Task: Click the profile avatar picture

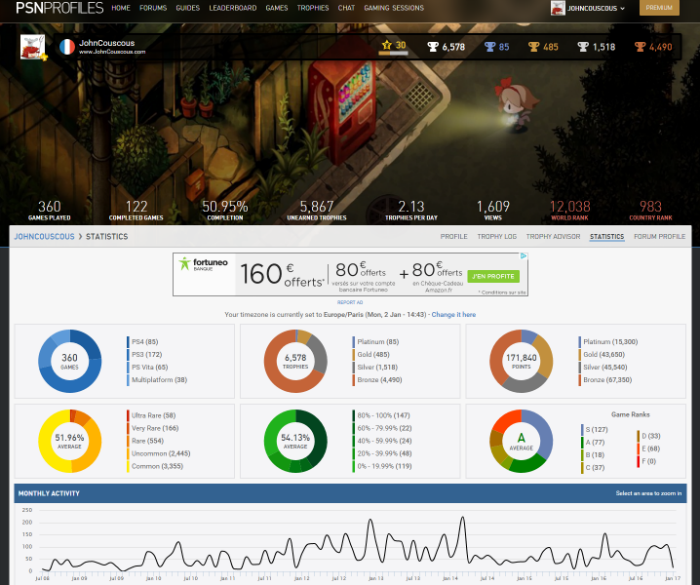Action: (33, 46)
